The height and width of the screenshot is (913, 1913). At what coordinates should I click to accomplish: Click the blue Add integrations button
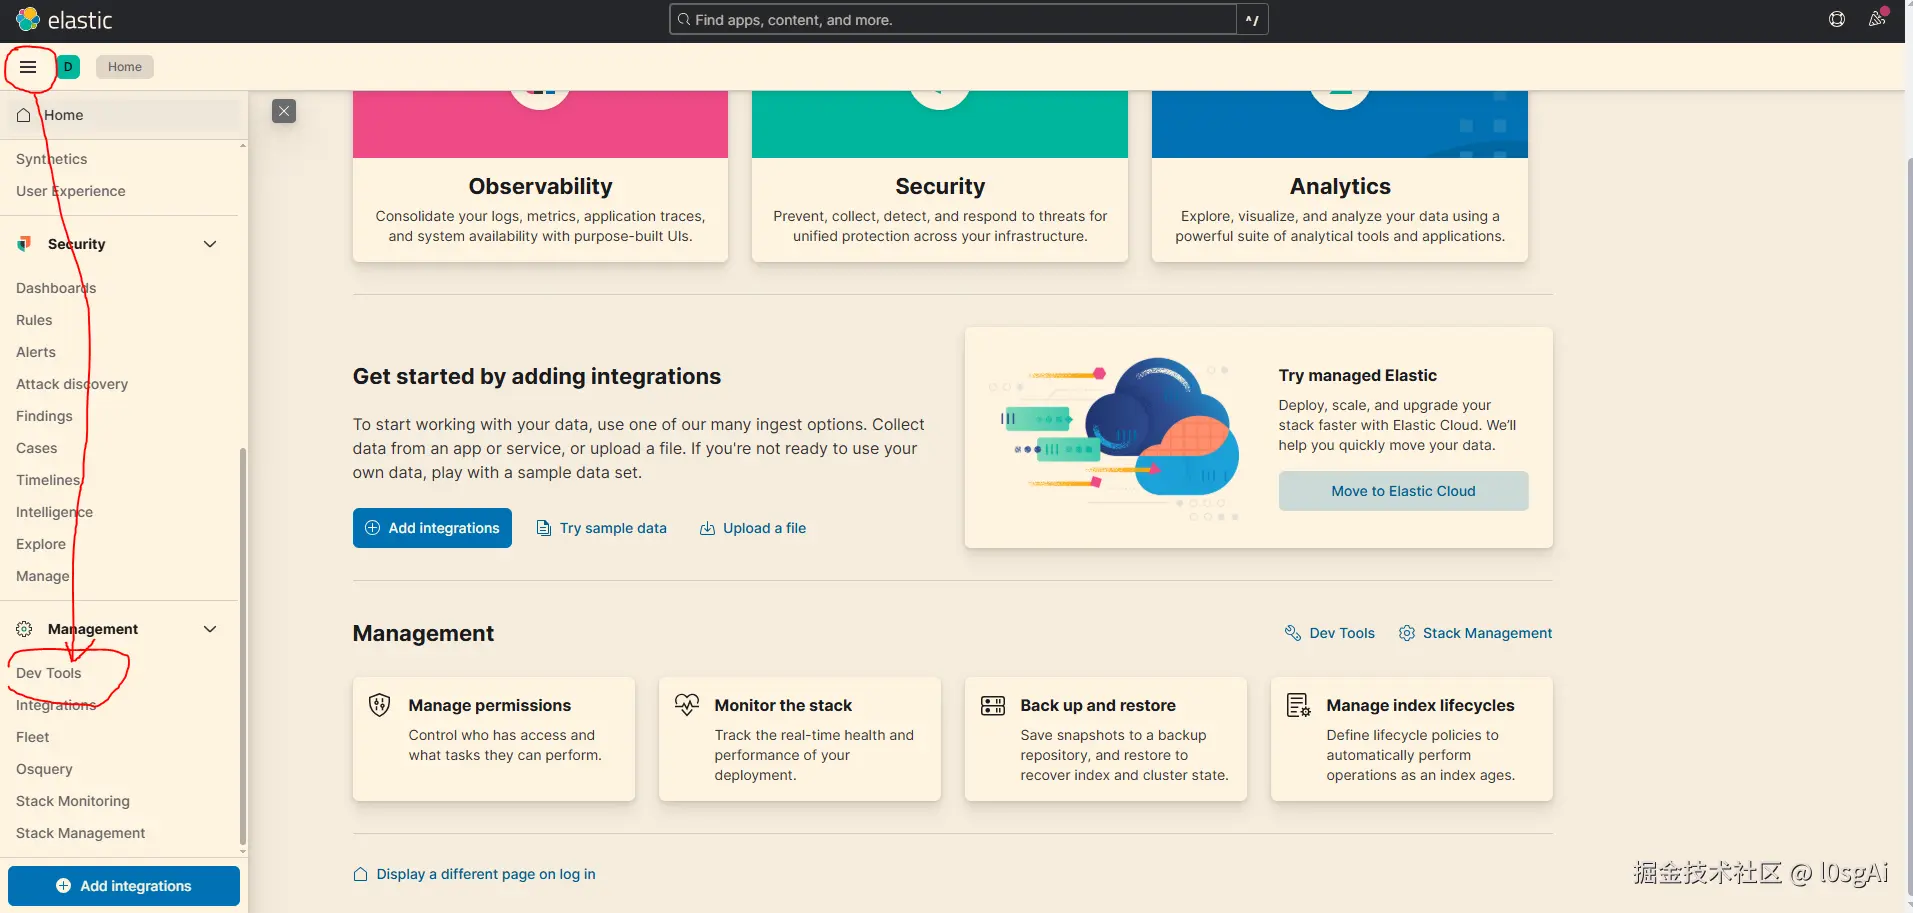[x=432, y=528]
